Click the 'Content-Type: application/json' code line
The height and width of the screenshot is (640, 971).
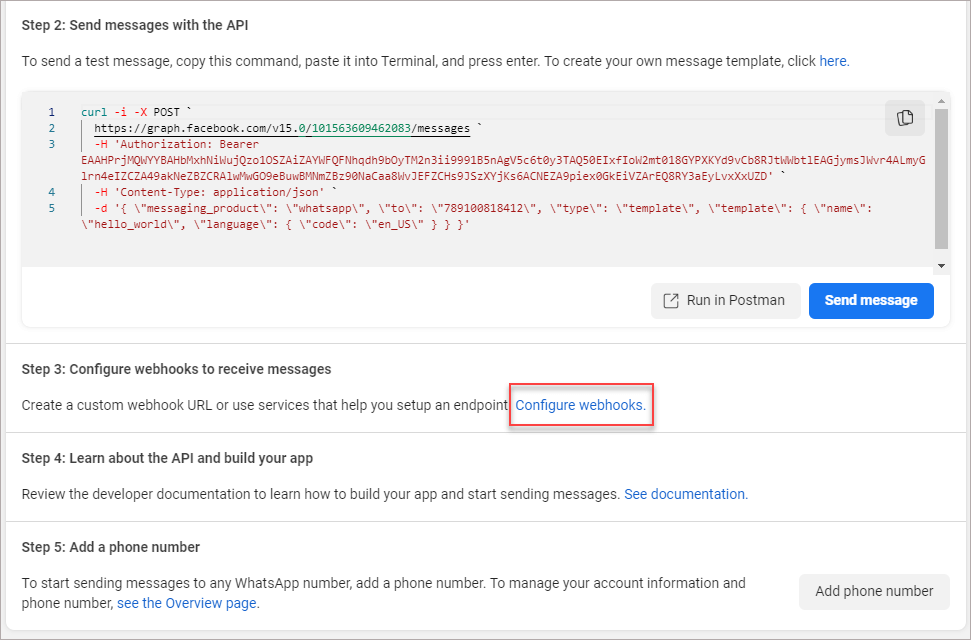[x=215, y=192]
